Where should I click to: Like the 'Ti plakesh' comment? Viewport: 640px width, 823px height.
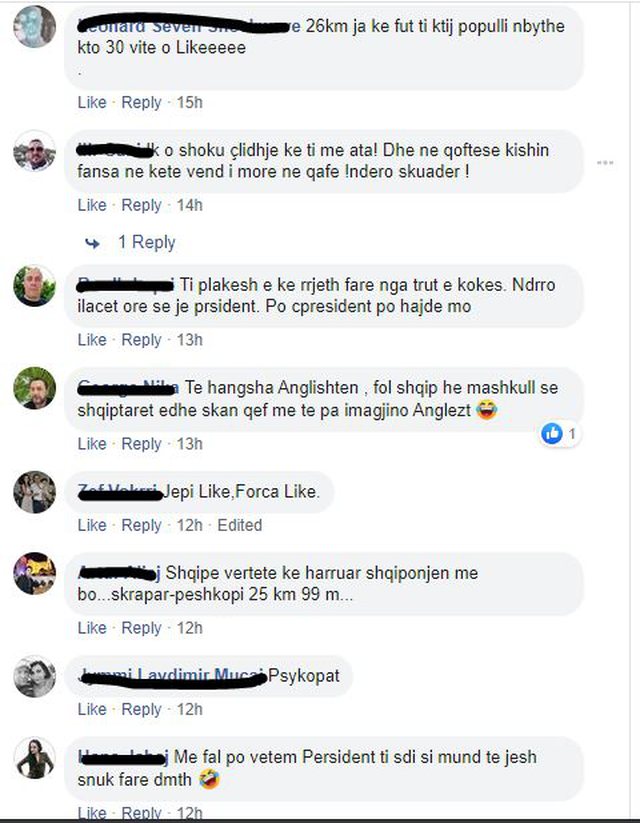(92, 340)
